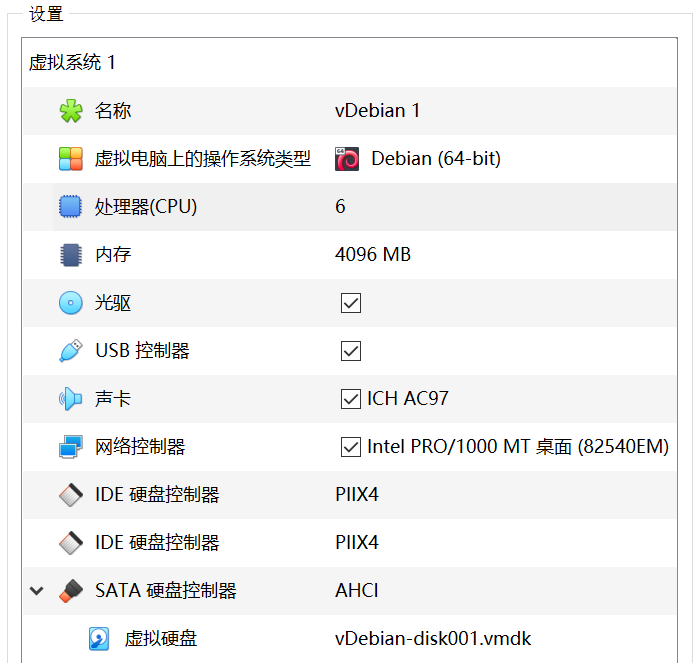Toggle the USB 控制器 checkbox
The width and height of the screenshot is (700, 663).
(351, 351)
